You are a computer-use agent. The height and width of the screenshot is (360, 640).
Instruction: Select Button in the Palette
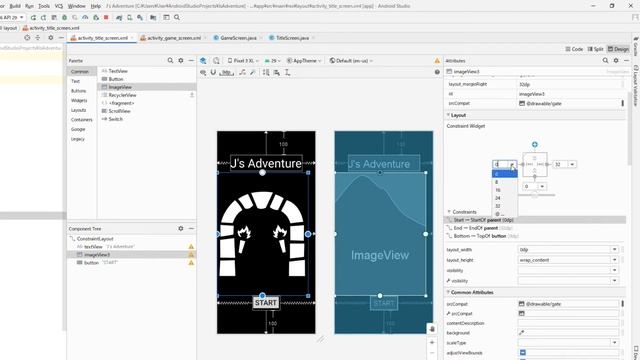[x=116, y=79]
